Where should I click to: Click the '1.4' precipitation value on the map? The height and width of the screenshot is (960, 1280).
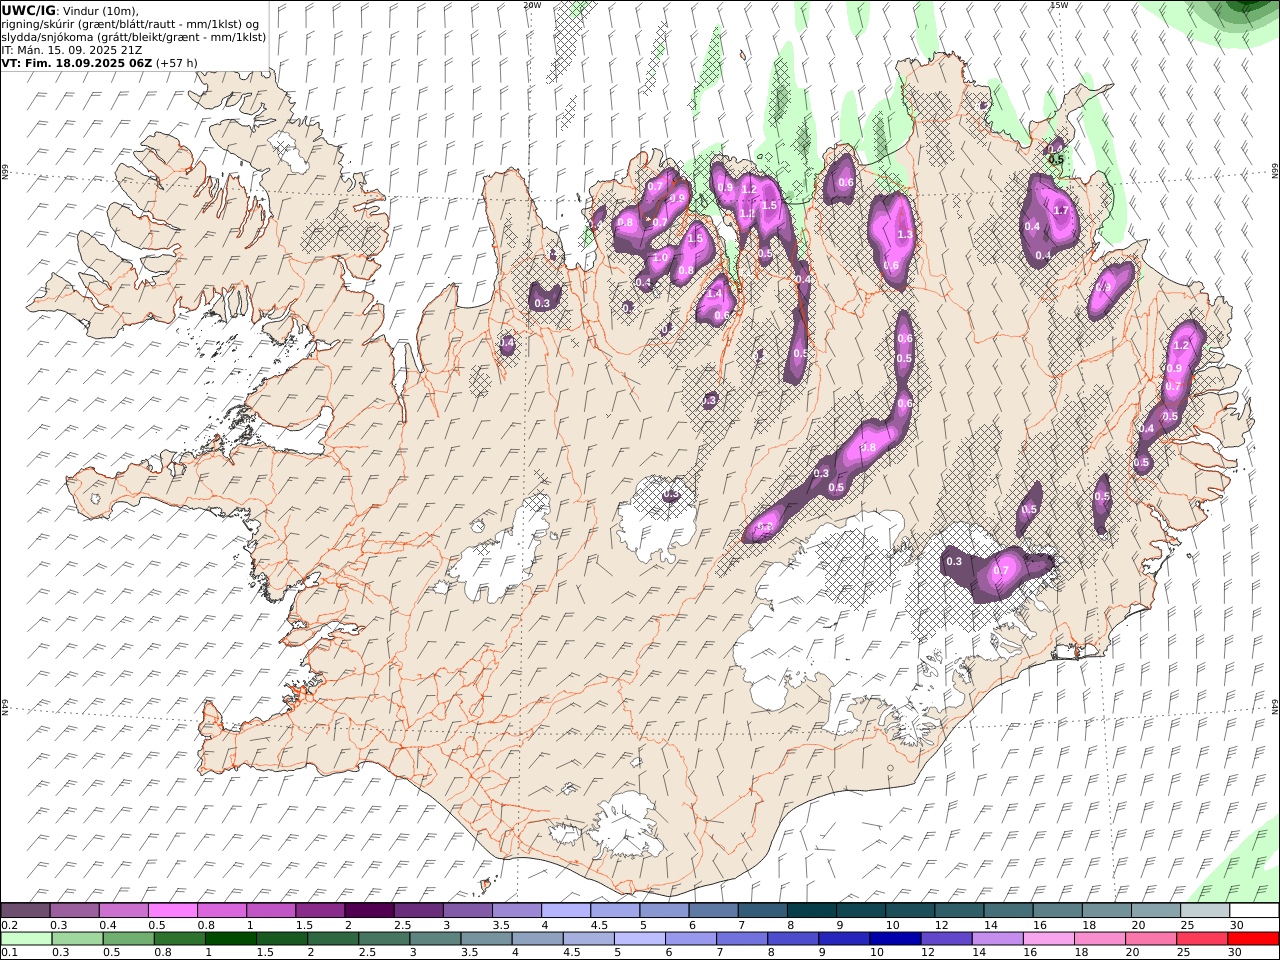click(x=714, y=294)
